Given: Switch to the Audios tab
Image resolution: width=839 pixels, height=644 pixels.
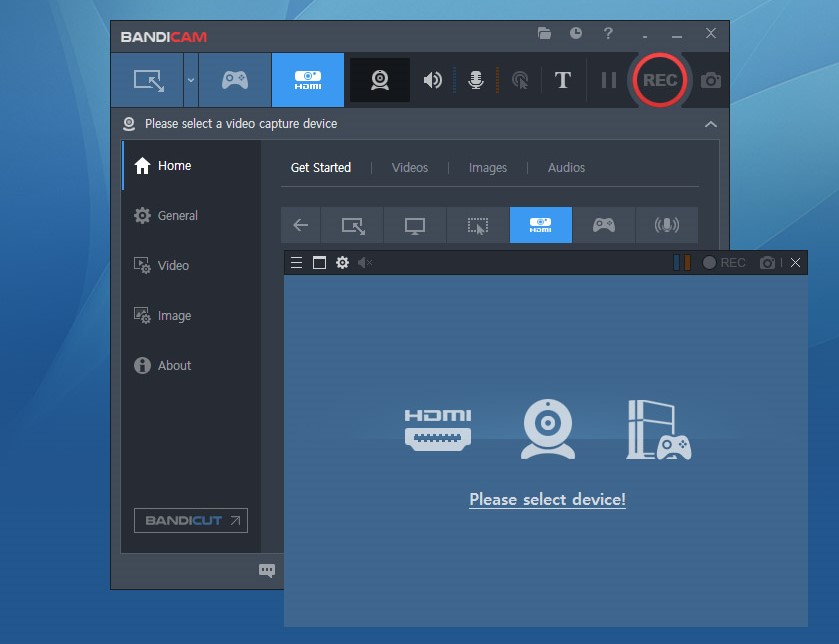Looking at the screenshot, I should (x=566, y=167).
